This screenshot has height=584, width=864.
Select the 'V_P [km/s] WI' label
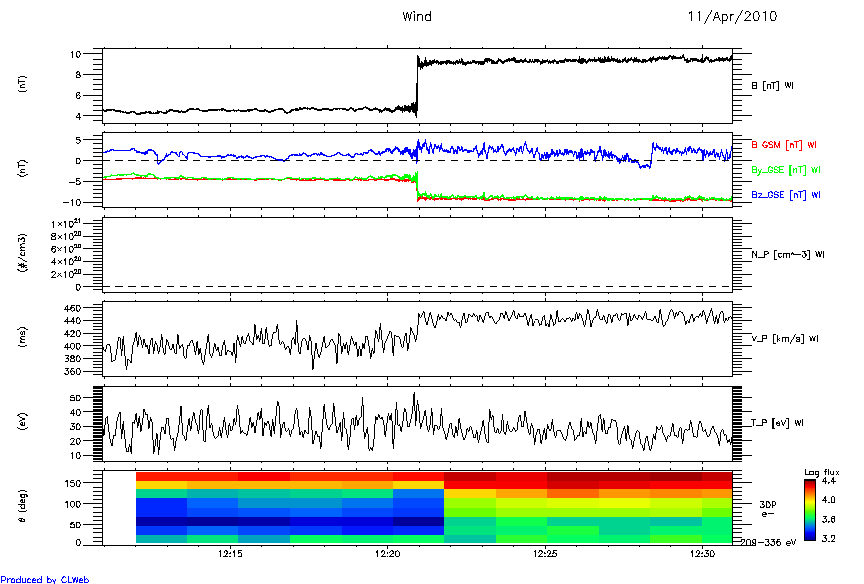pyautogui.click(x=785, y=339)
